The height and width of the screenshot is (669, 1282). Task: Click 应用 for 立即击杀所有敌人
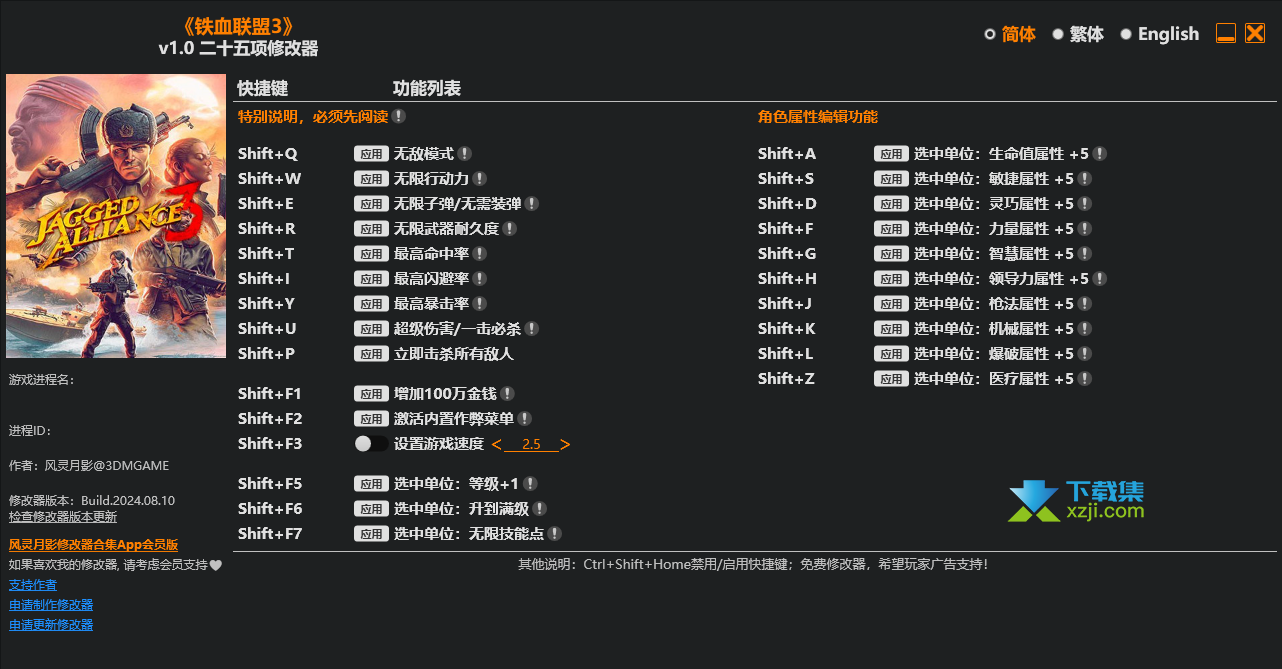372,354
